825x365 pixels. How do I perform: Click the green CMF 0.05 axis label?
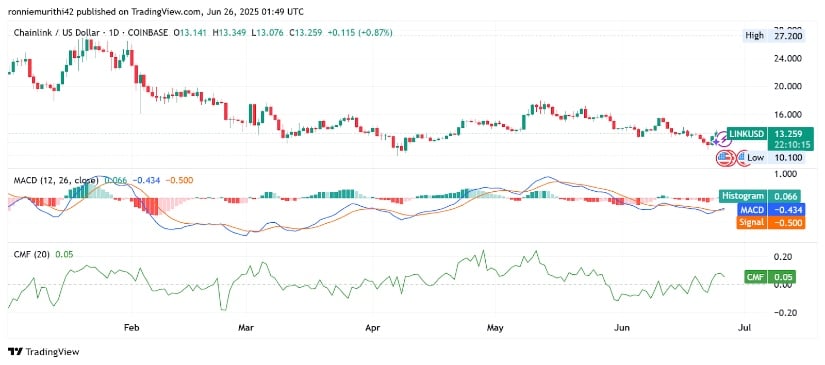(770, 277)
